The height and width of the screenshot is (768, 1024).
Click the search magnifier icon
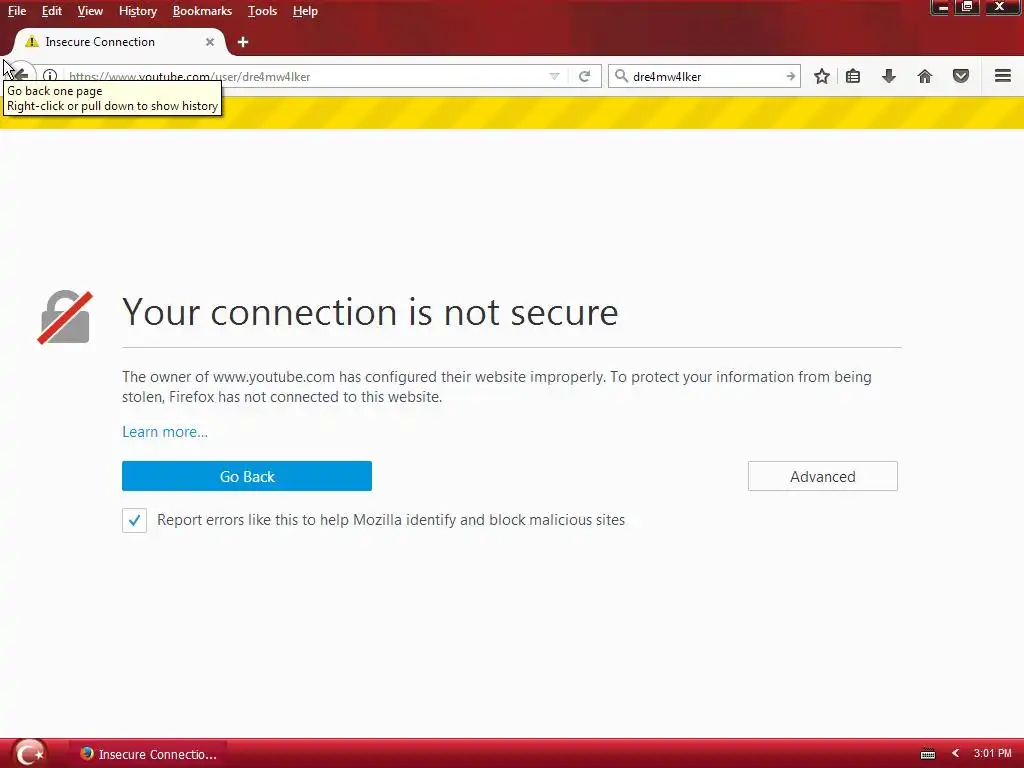point(622,76)
